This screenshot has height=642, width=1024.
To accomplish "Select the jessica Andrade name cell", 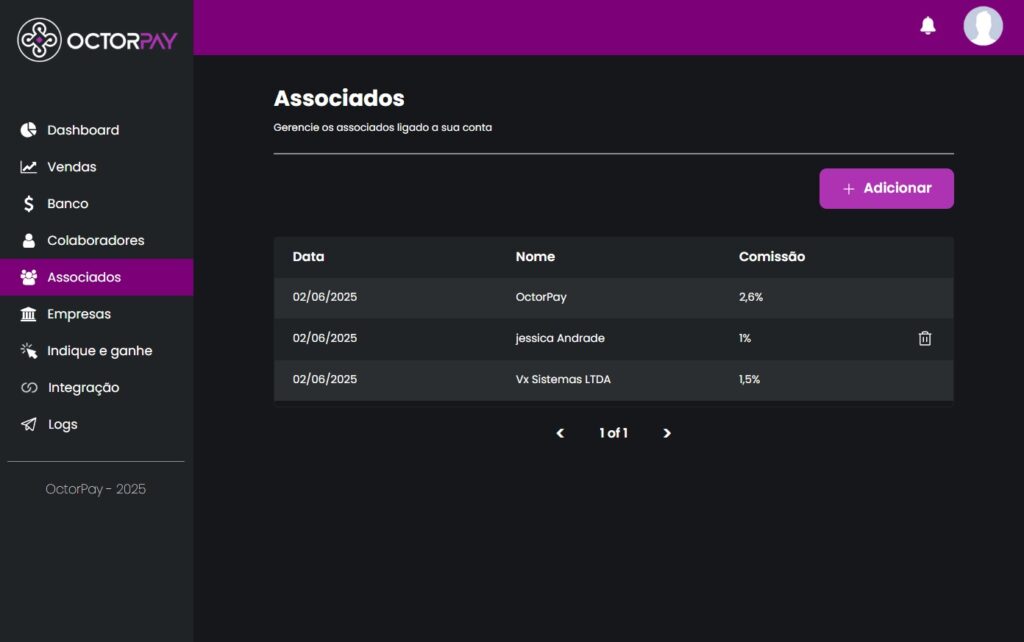I will (x=560, y=338).
